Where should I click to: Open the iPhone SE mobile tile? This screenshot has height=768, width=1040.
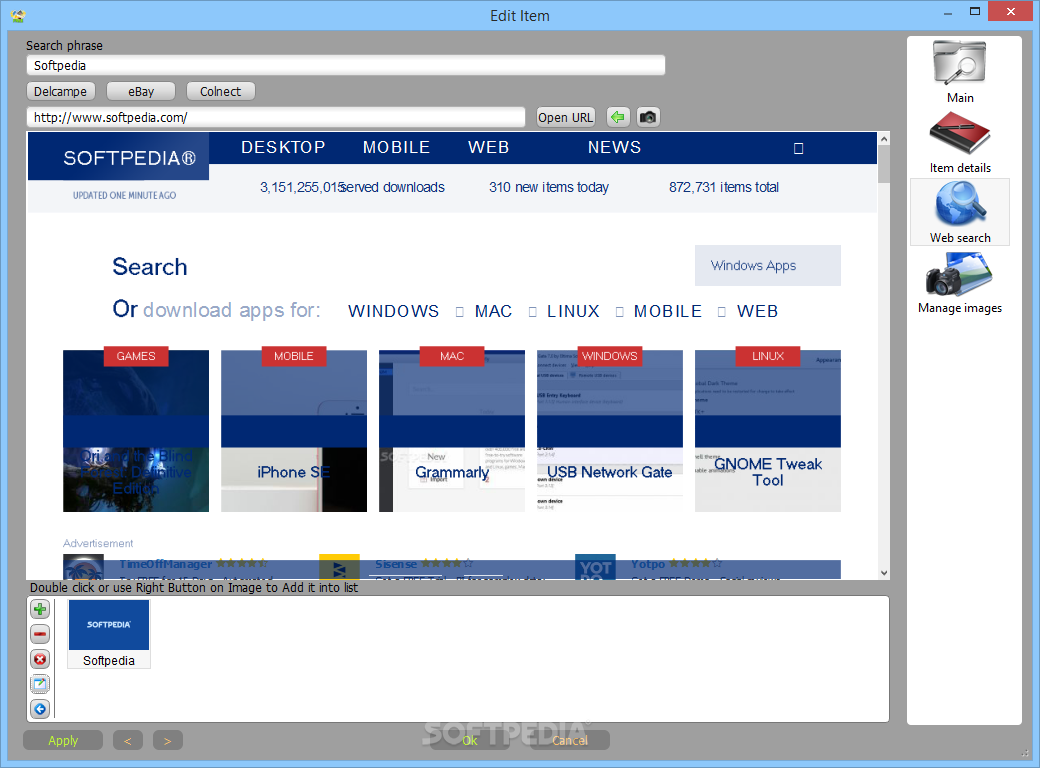pos(294,430)
